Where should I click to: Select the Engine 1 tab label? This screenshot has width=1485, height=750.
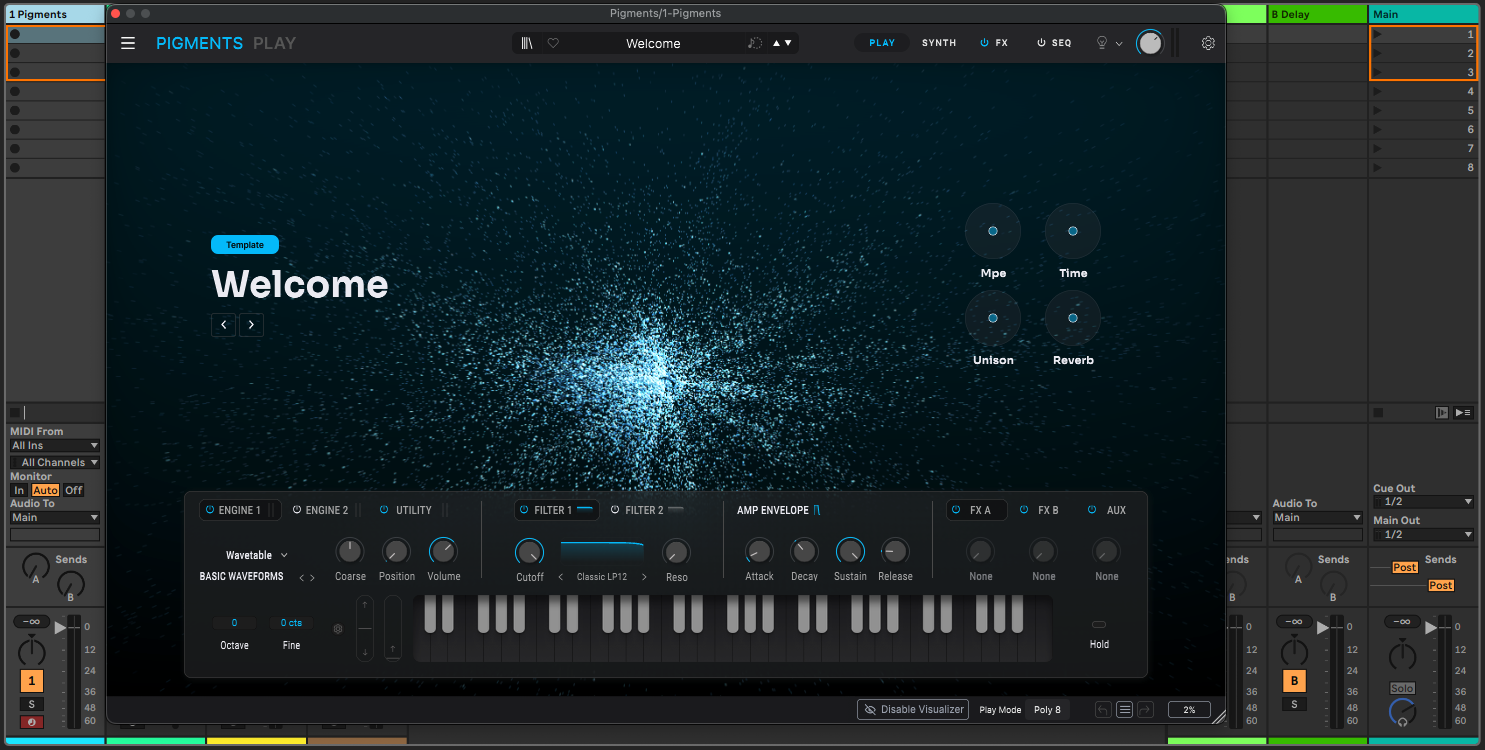tap(240, 510)
